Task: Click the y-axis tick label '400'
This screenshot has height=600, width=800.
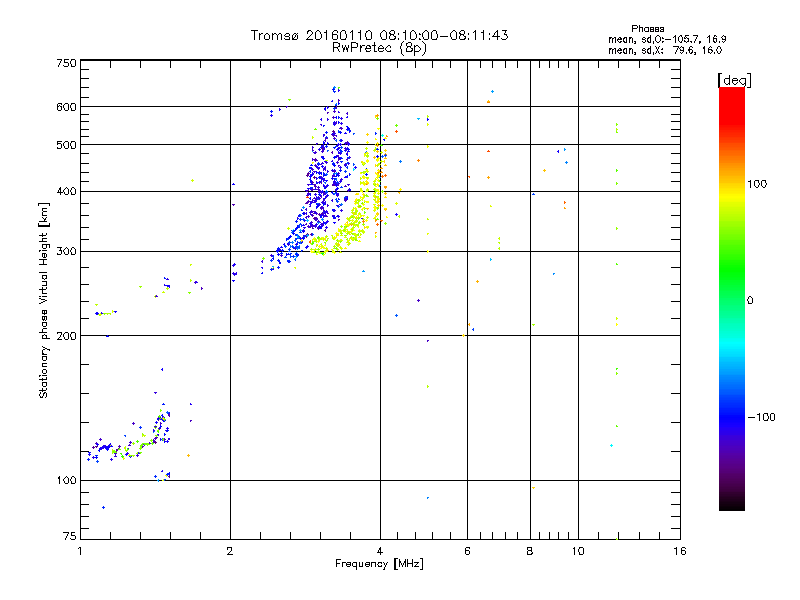Action: coord(66,192)
